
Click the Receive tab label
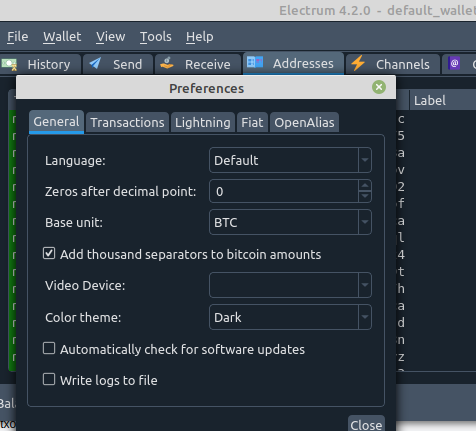pos(208,64)
